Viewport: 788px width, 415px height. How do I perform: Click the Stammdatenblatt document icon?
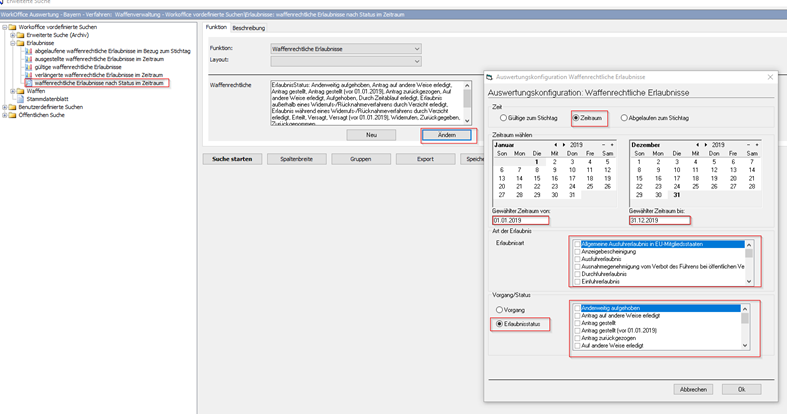20,99
